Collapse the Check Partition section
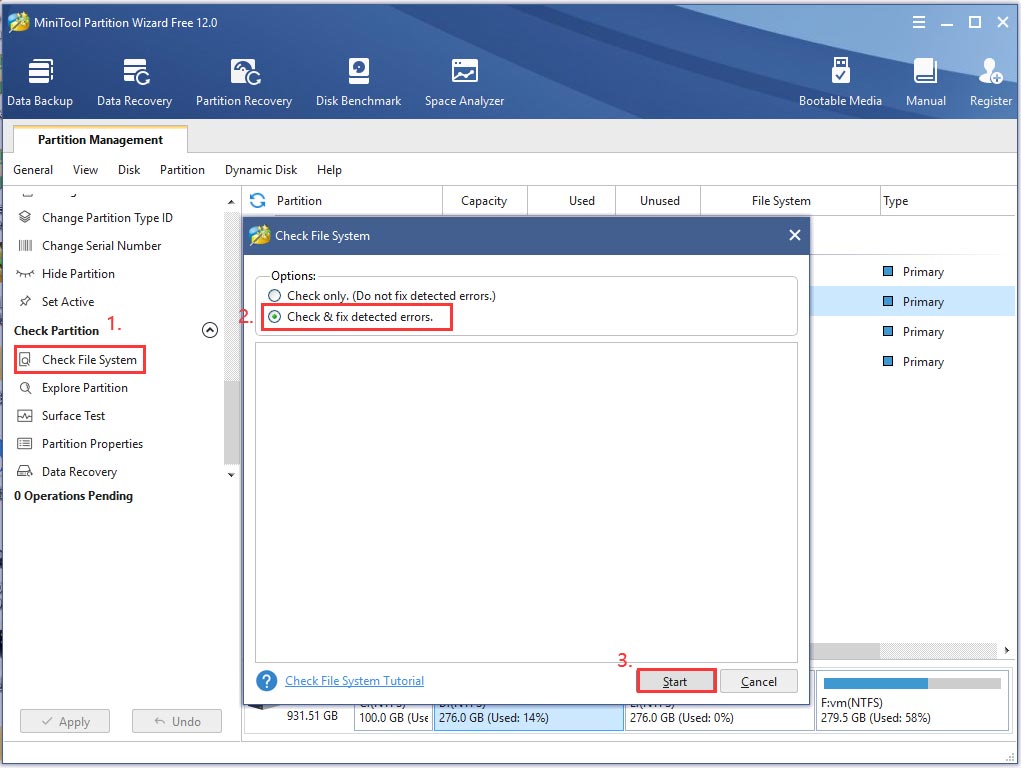The height and width of the screenshot is (769, 1021). 210,331
